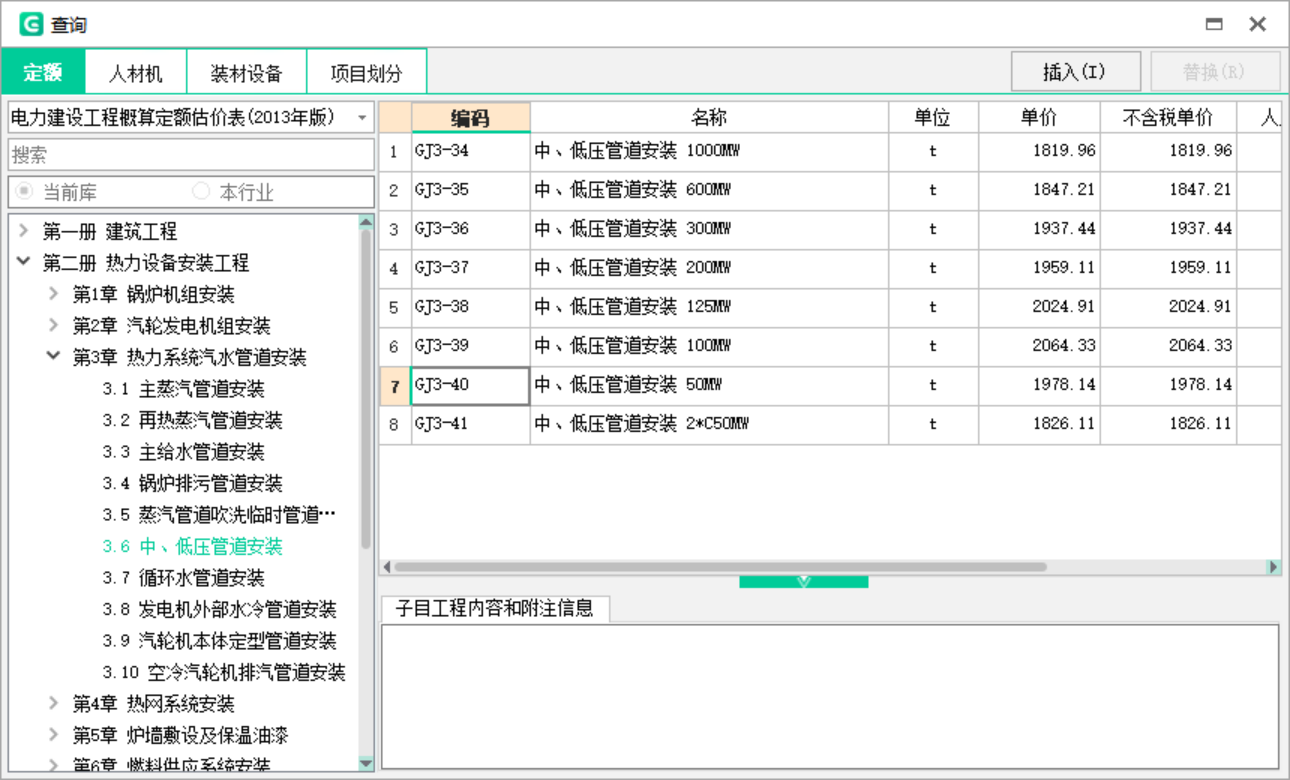Click 中、低压管道安装 2*C50MW name cell

click(709, 424)
